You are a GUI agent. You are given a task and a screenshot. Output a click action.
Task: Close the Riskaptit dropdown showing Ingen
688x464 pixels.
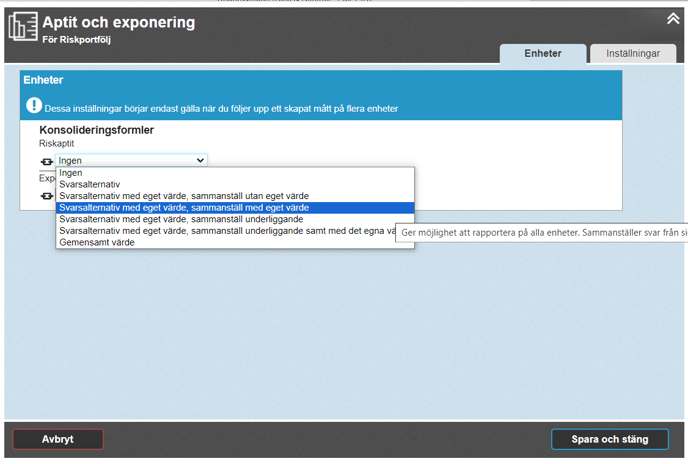click(131, 160)
